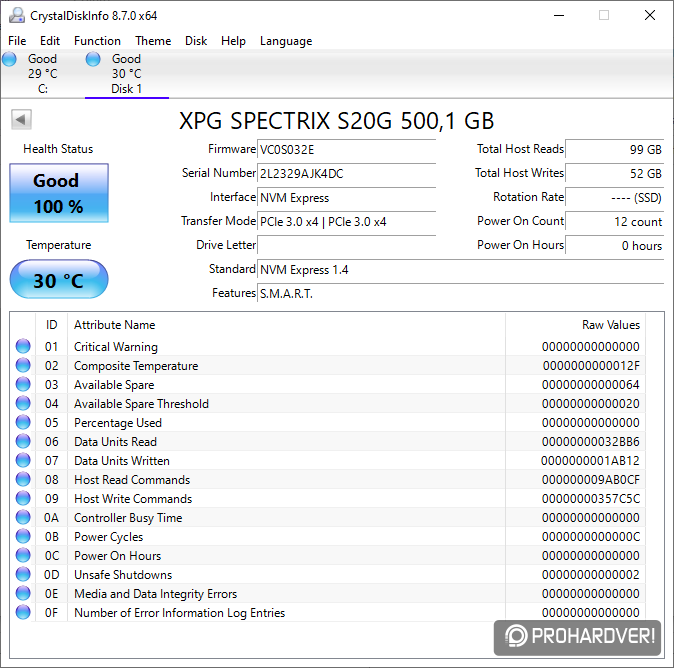
Task: Click the Interface field NVM Express
Action: coord(346,198)
